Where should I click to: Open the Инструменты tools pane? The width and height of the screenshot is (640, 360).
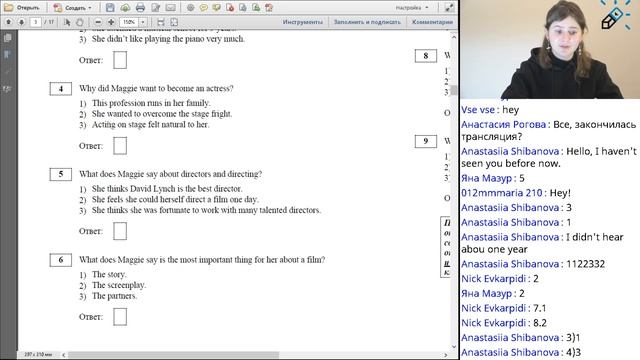[x=302, y=22]
